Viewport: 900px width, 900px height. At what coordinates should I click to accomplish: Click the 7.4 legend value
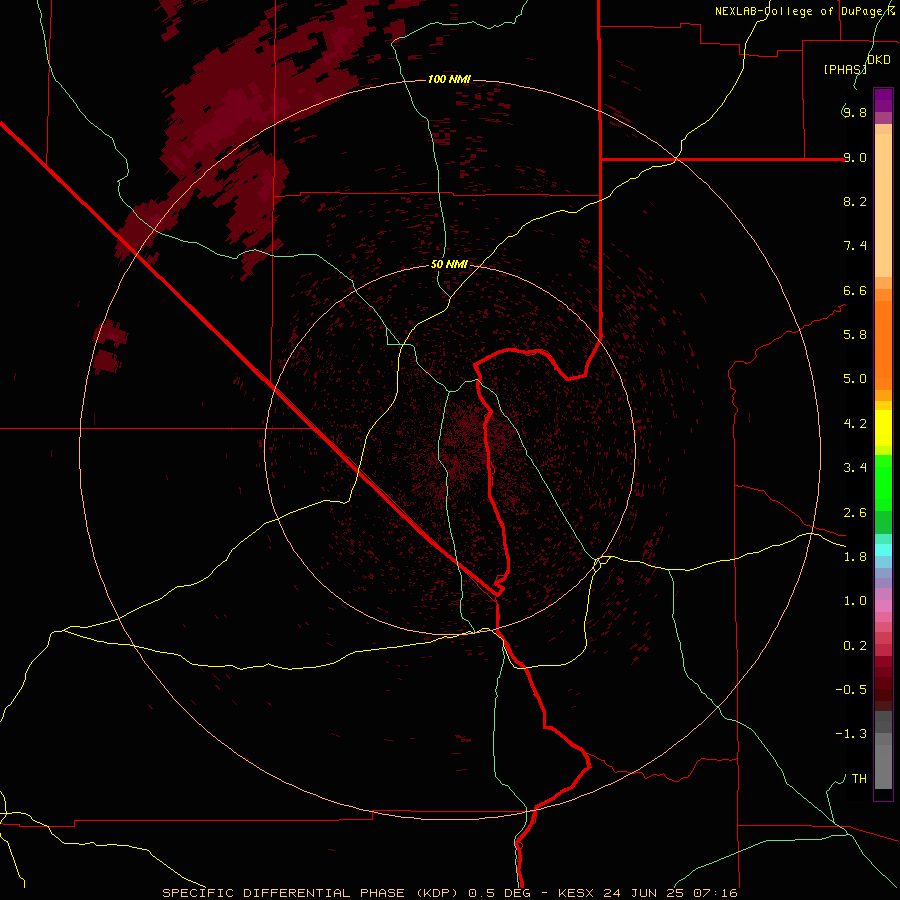[x=855, y=246]
